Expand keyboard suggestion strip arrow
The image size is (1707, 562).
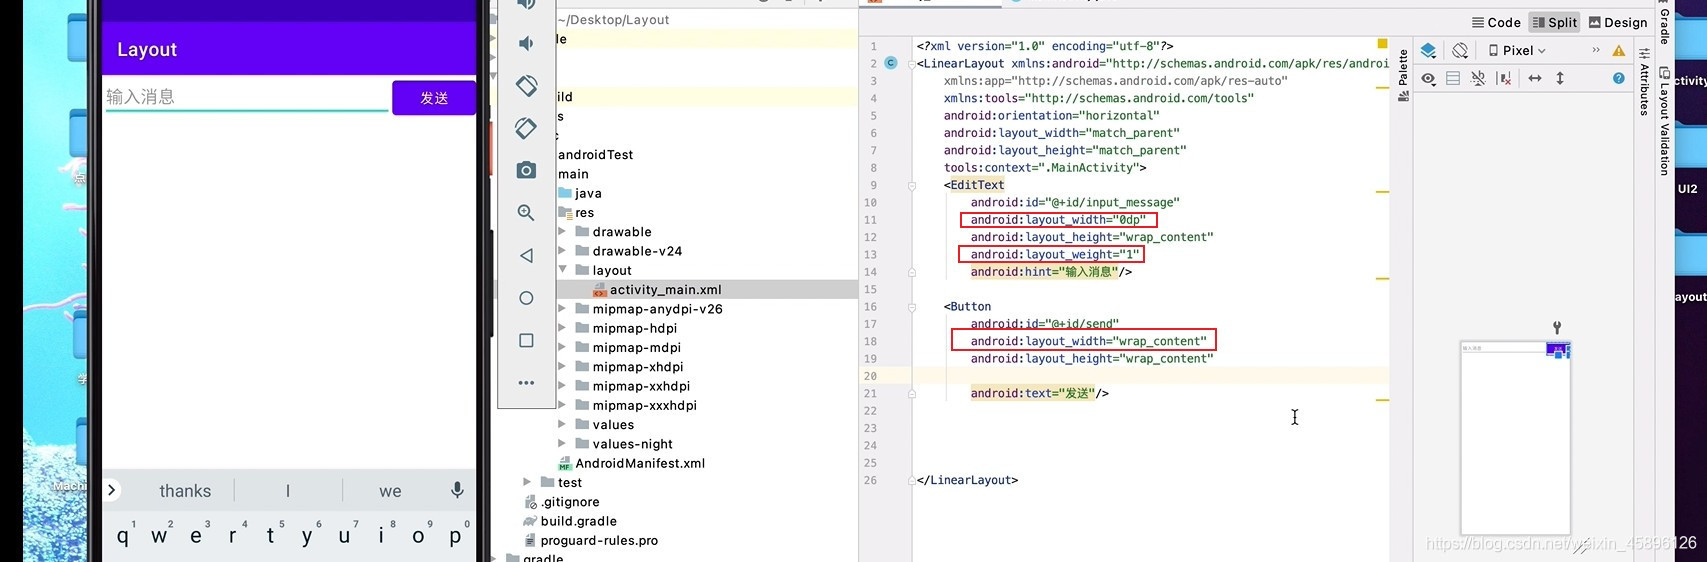[x=112, y=490]
